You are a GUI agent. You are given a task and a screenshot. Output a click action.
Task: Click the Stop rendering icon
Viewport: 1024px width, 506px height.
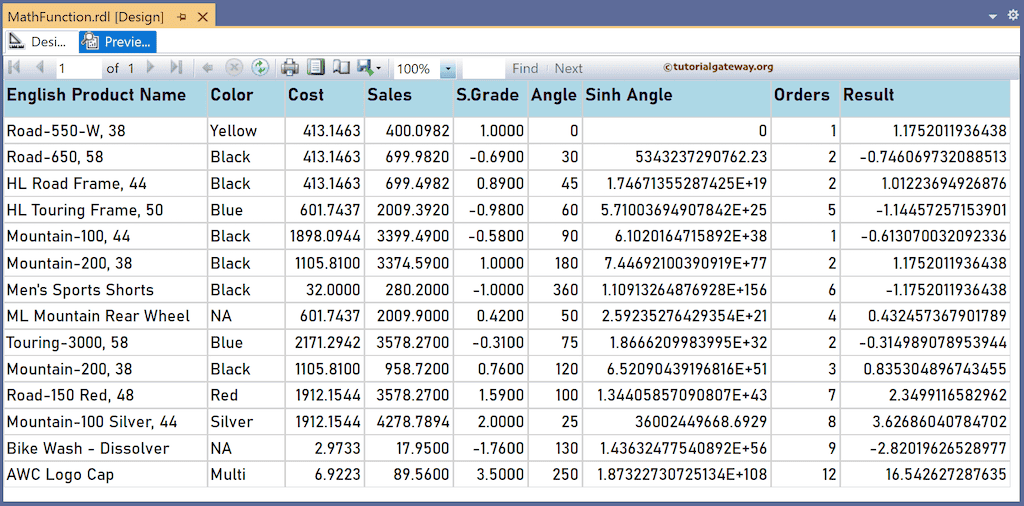234,68
